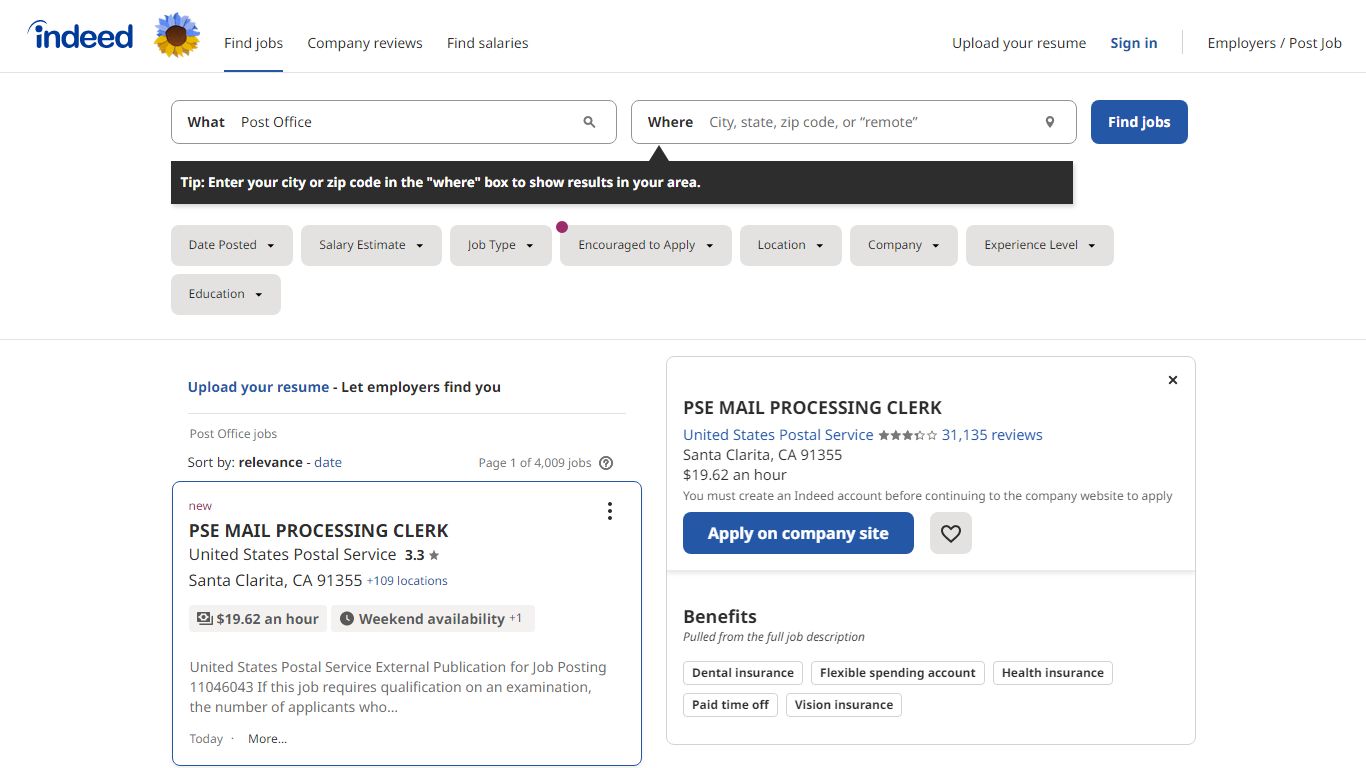This screenshot has height=768, width=1366.
Task: Click the star rating in job details
Action: (908, 435)
